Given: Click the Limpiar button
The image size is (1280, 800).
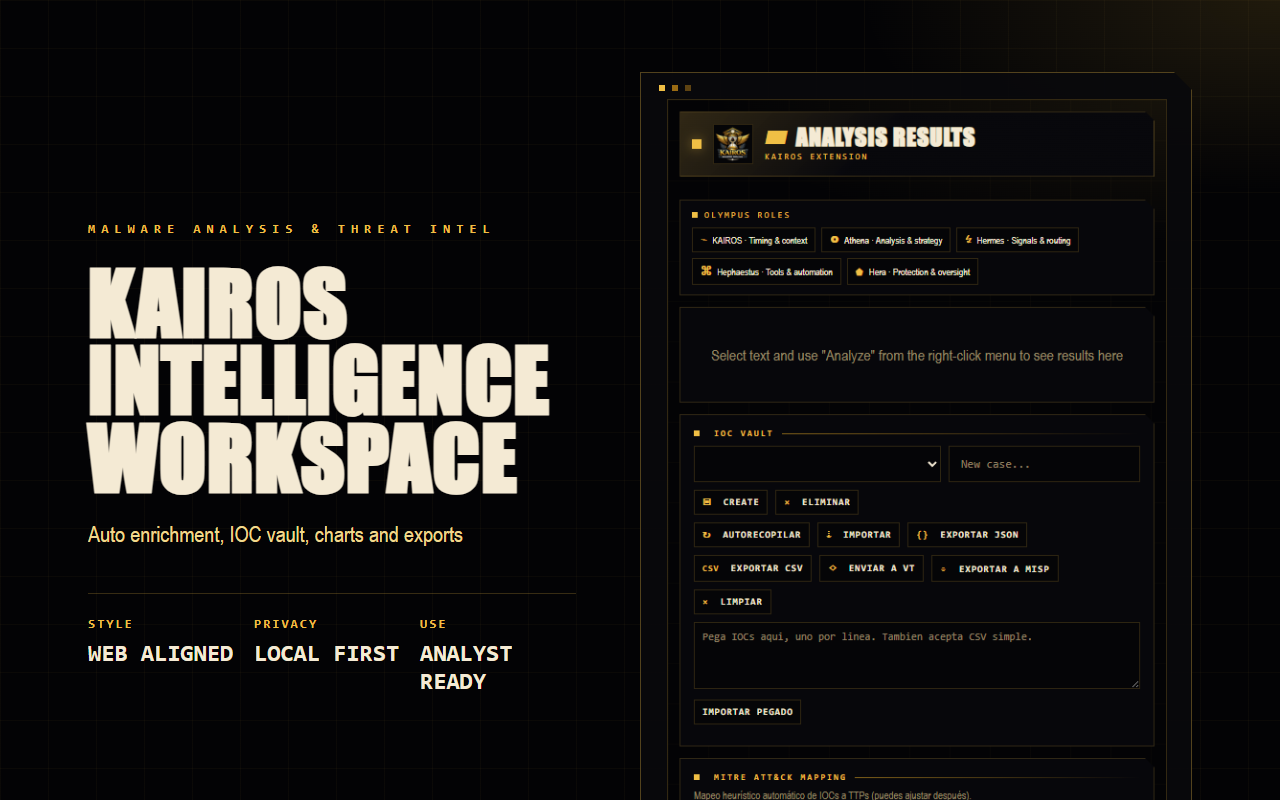Looking at the screenshot, I should [x=732, y=602].
